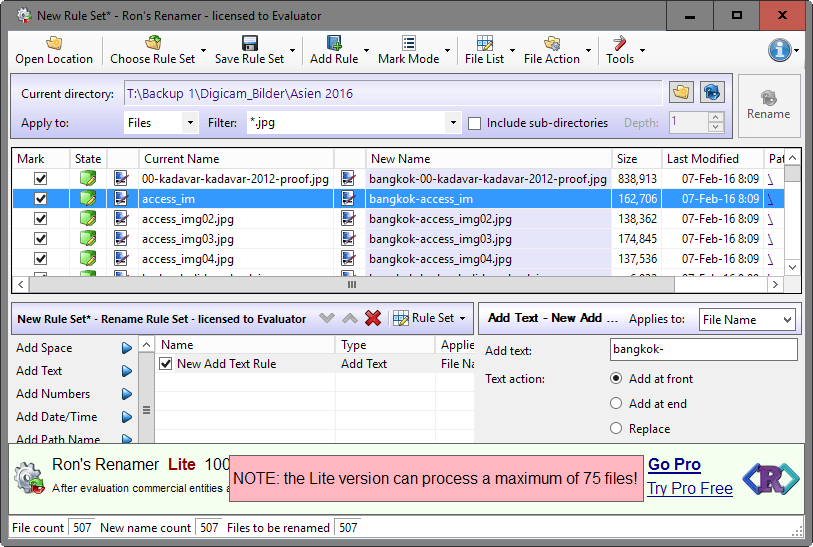Click the blue info help icon
Screen dimensions: 813x547
(x=780, y=50)
